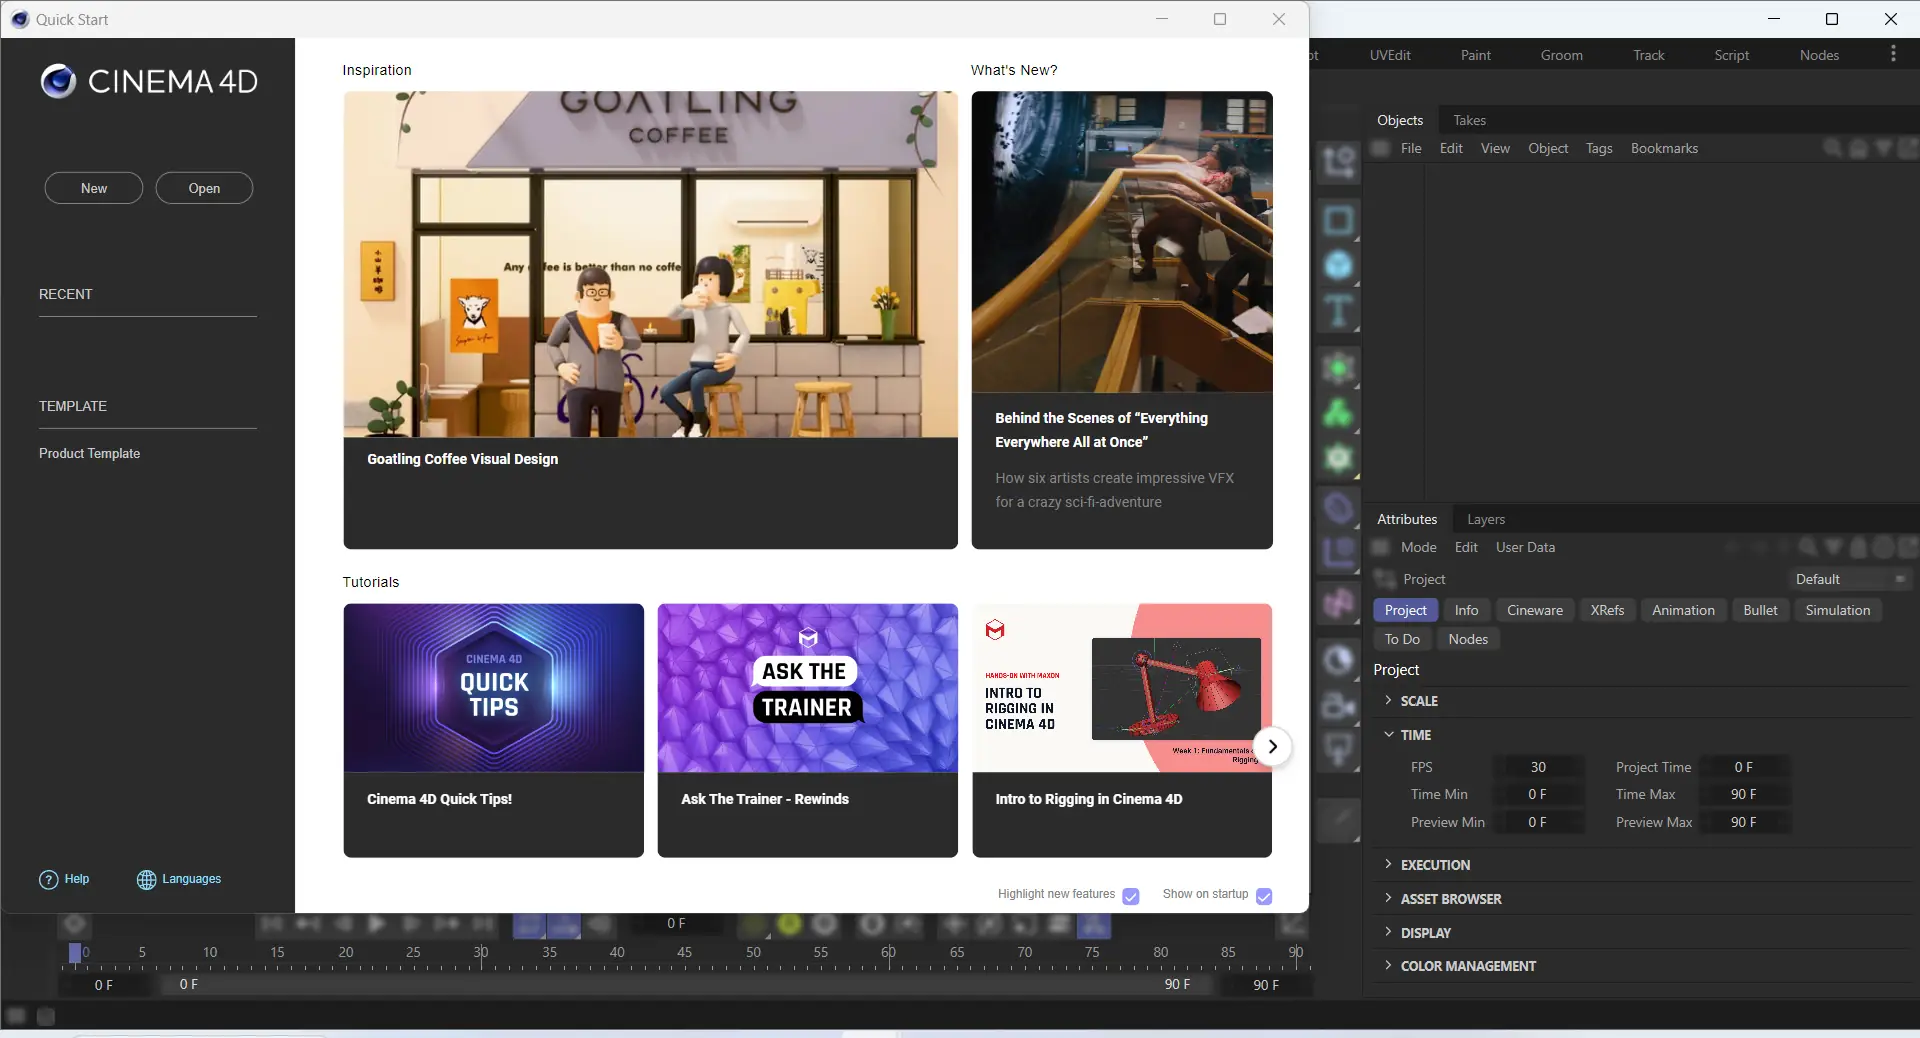Disable Show on startup checkbox

point(1264,896)
